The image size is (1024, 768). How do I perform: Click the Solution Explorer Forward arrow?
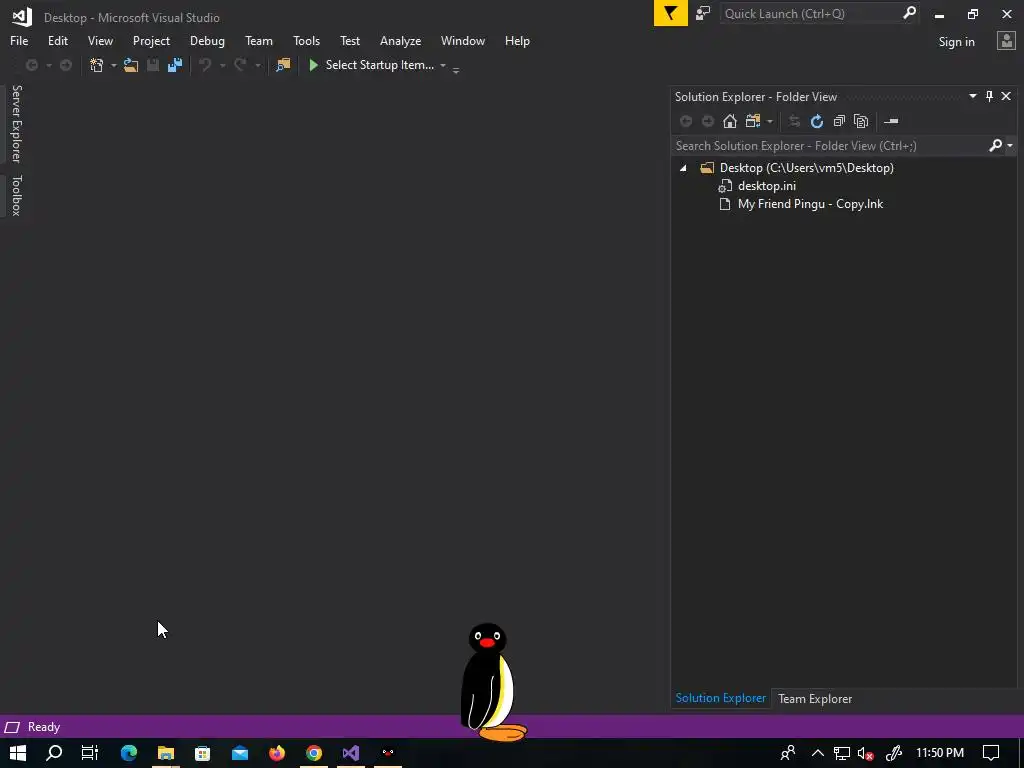pos(708,121)
